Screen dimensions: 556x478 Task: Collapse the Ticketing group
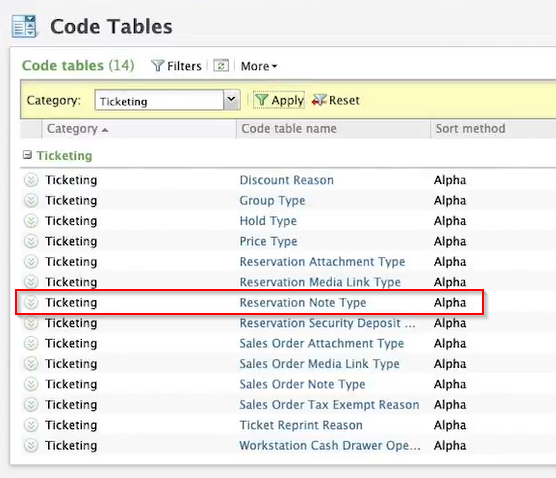27,155
